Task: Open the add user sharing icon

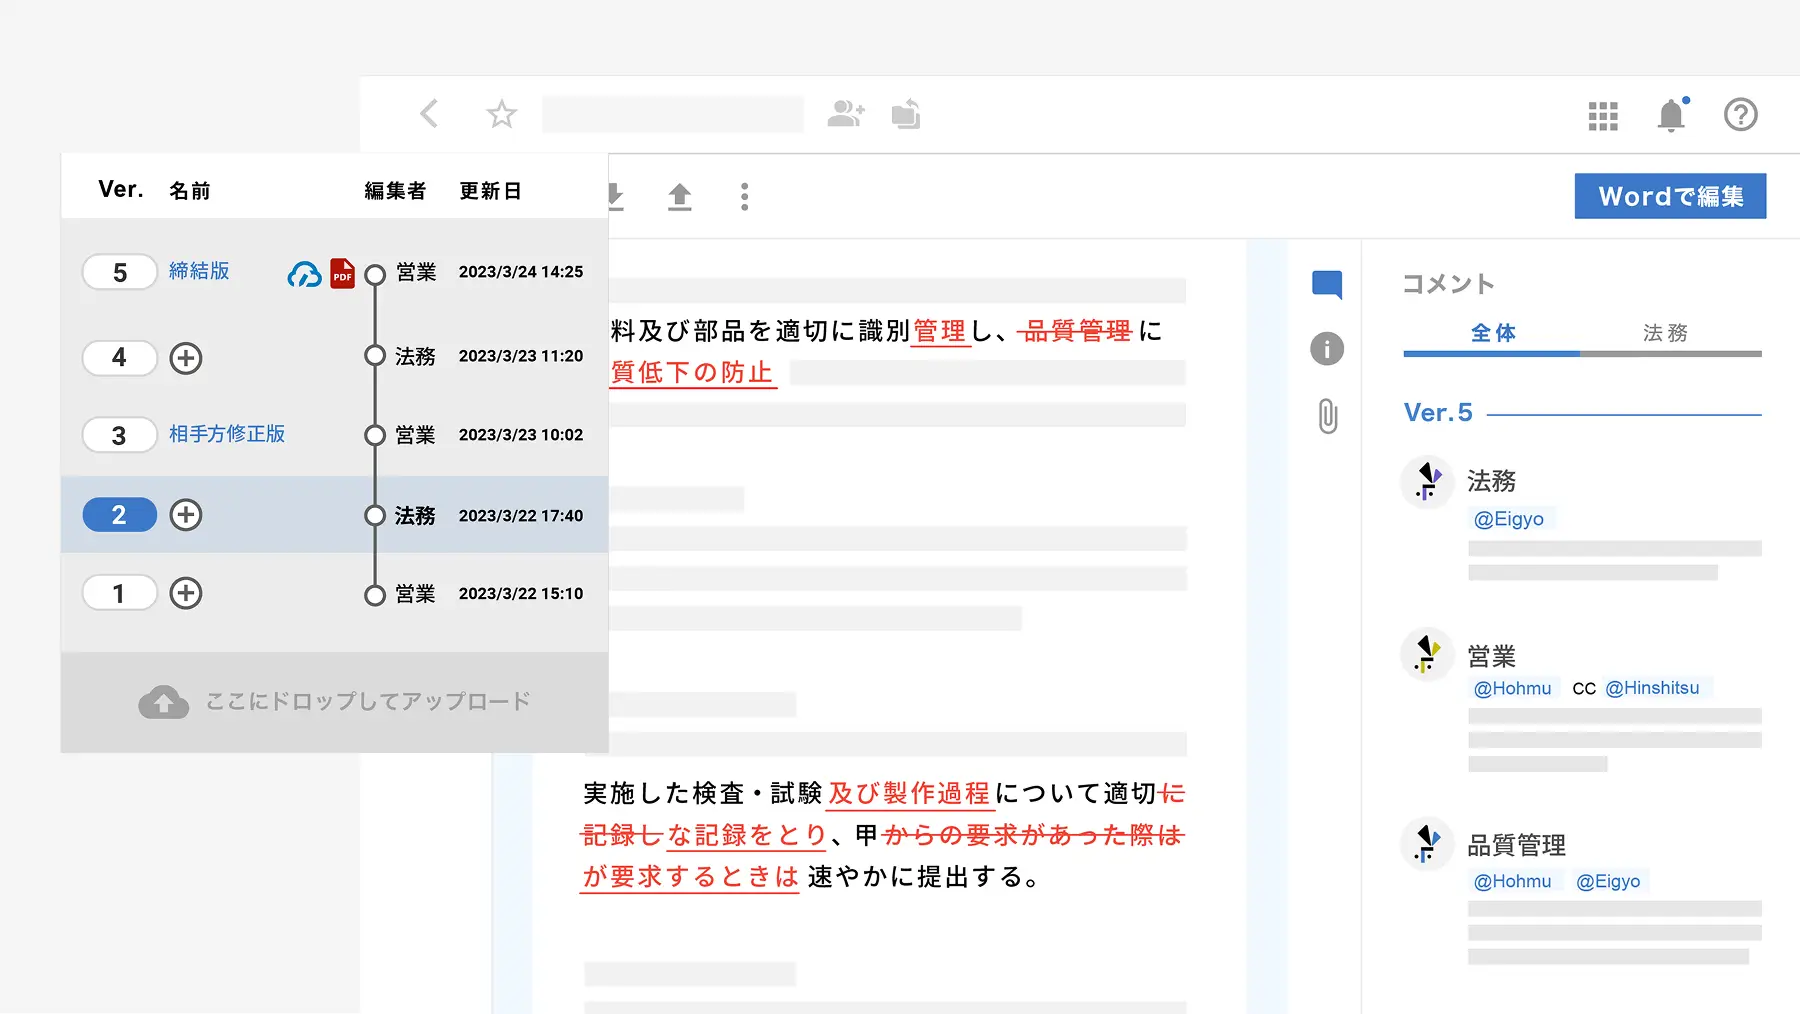Action: [x=846, y=114]
